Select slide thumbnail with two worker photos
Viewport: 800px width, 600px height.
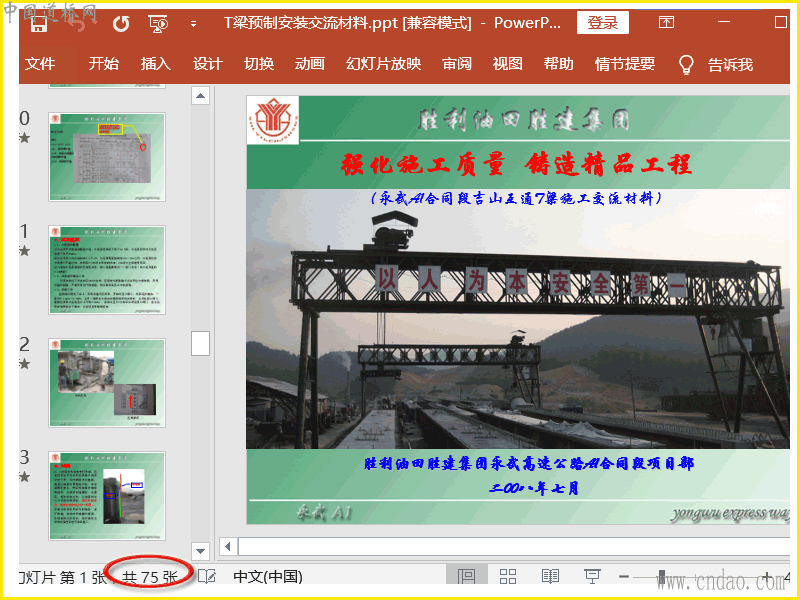coord(107,383)
